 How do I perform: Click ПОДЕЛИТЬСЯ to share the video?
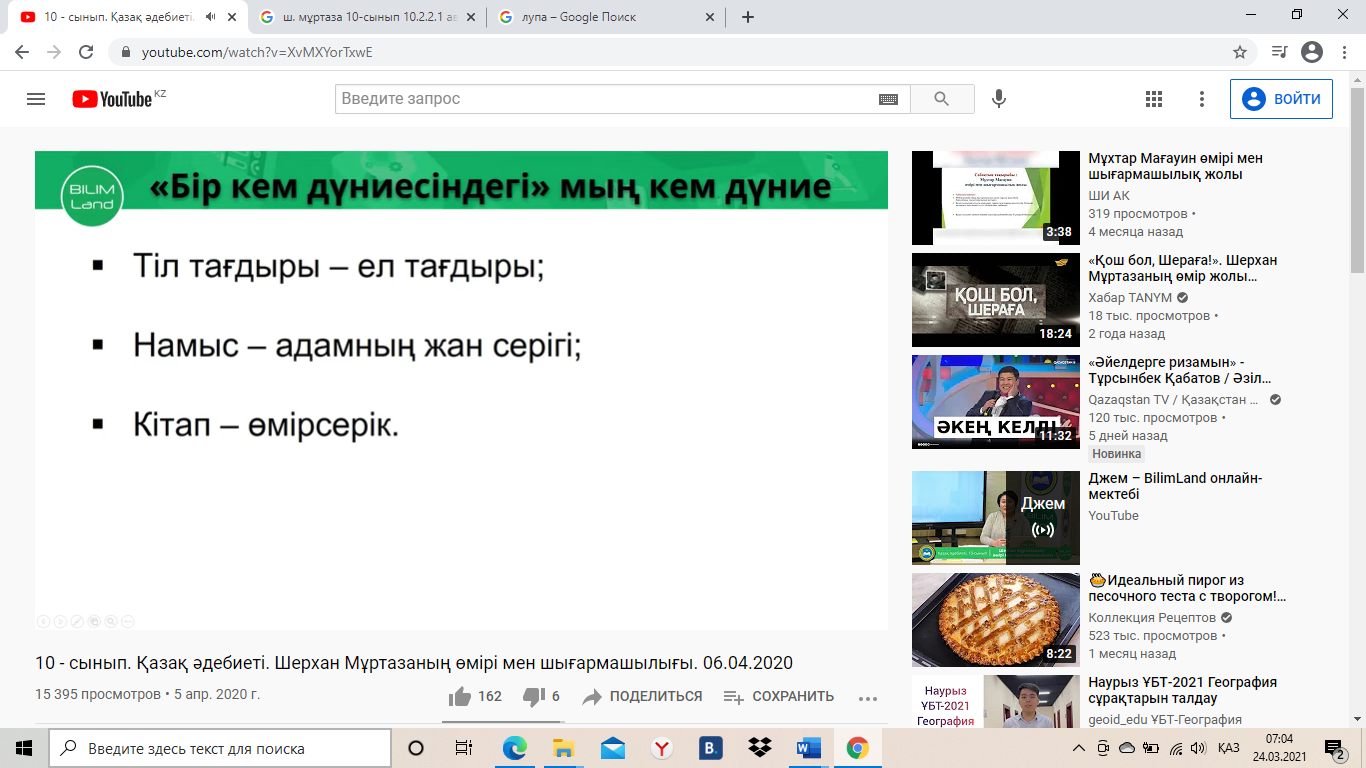pos(643,696)
